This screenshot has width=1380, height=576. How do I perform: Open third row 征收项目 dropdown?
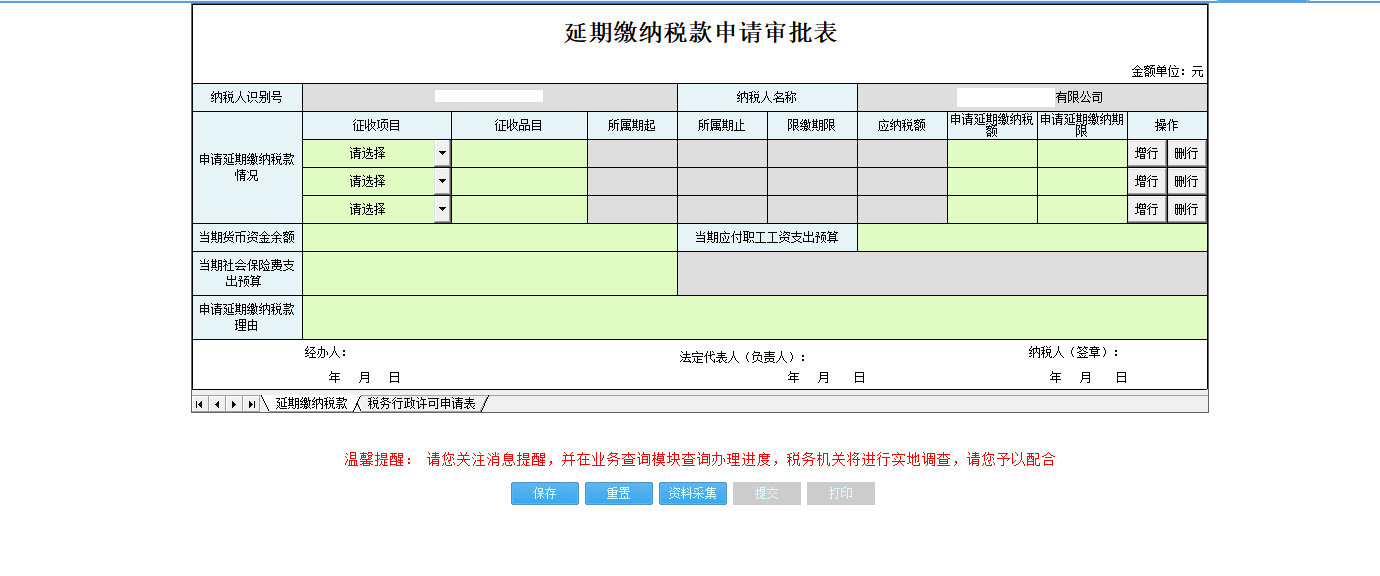point(442,210)
